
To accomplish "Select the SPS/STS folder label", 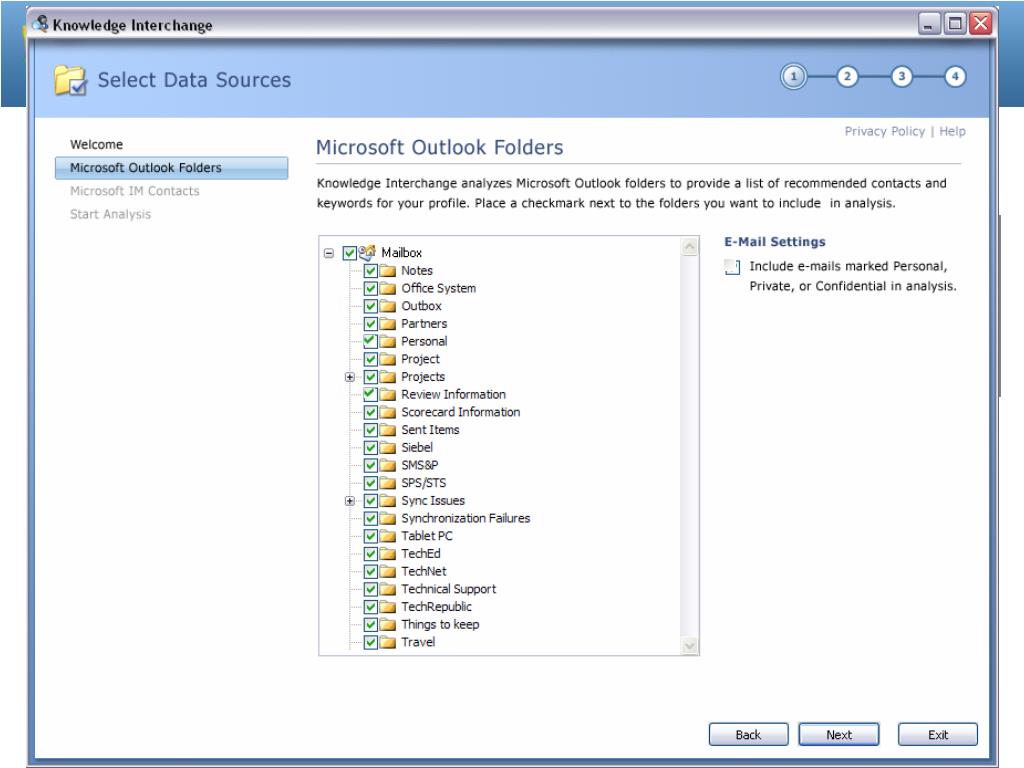I will tap(423, 483).
